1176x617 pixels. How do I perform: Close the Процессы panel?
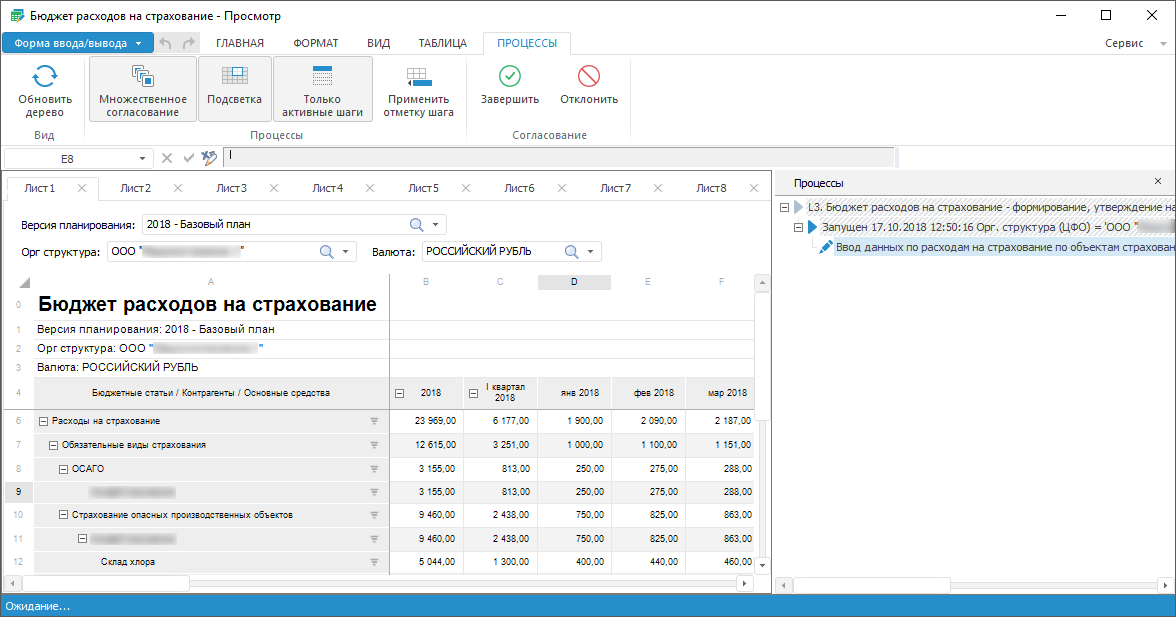coord(1158,182)
